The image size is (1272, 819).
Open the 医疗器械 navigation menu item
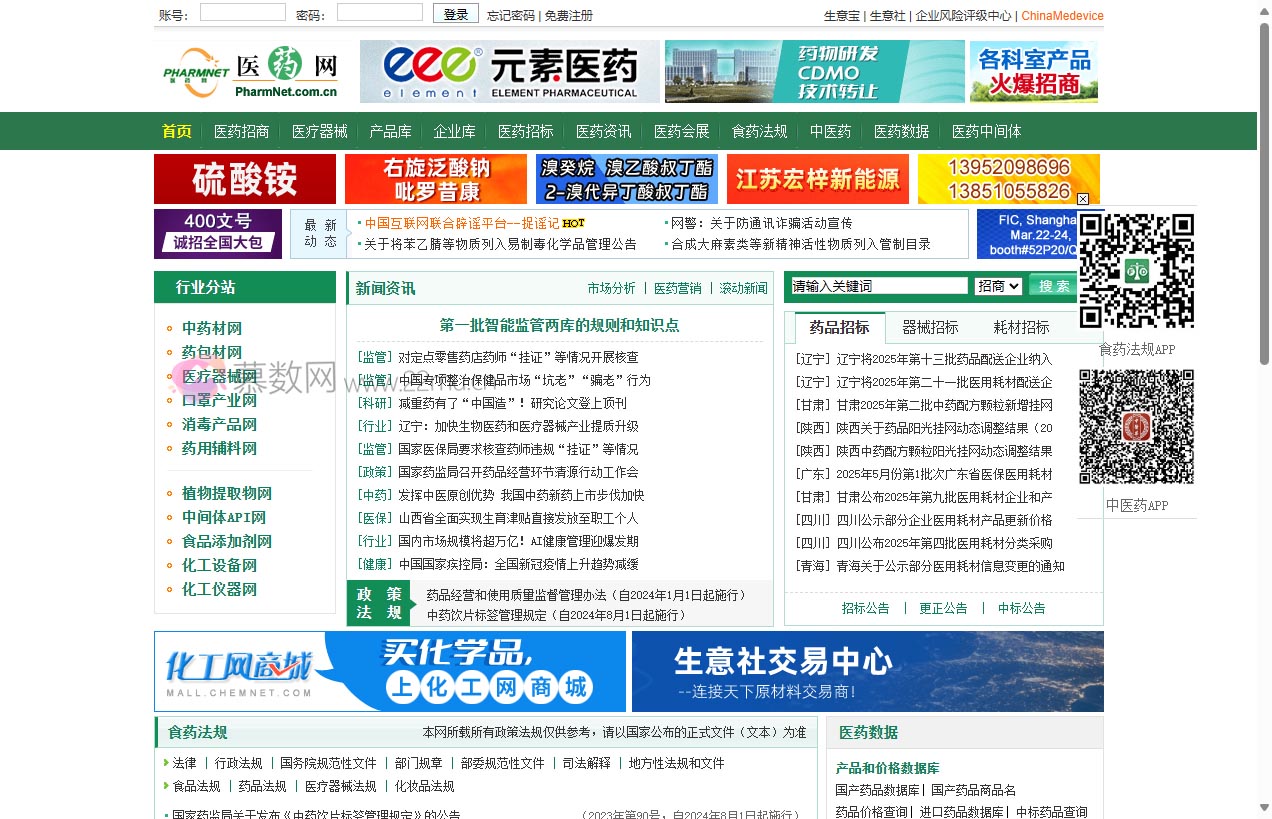pos(319,131)
